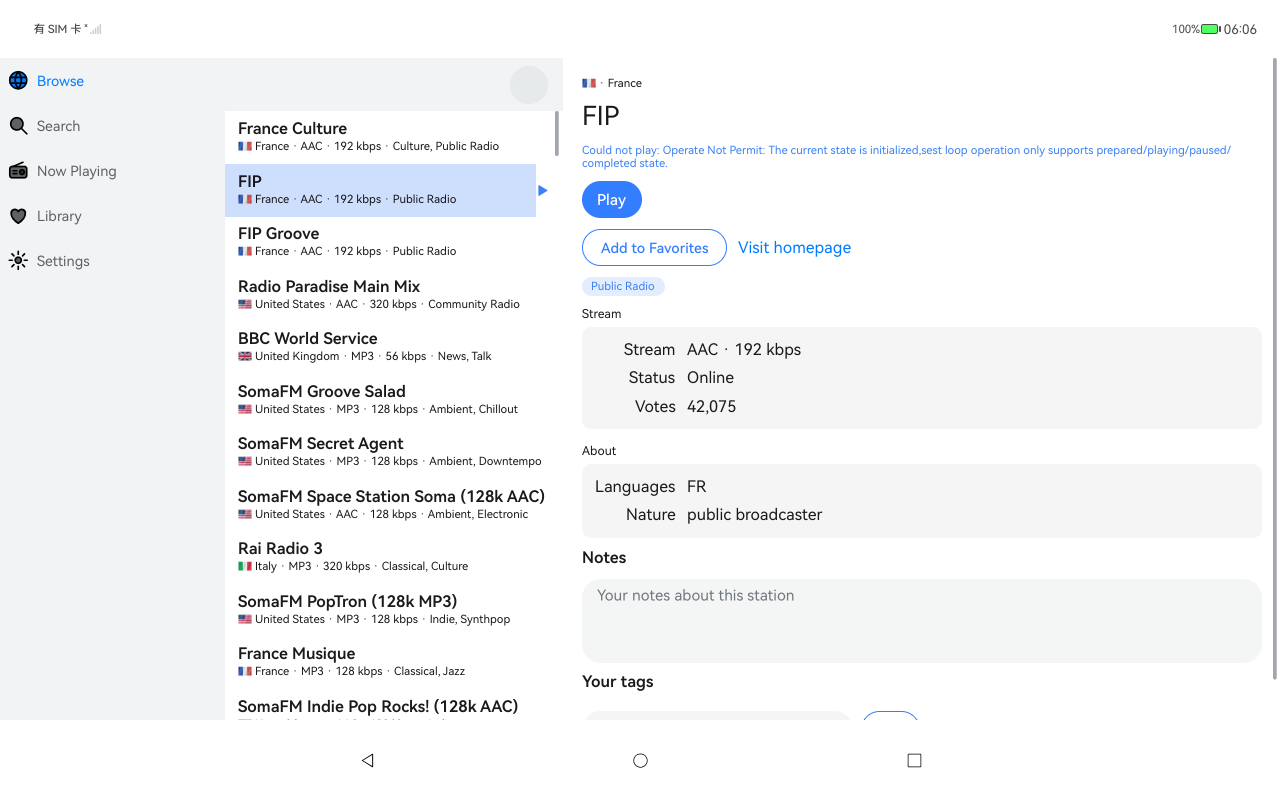
Task: Click the Status value 'Online'
Action: click(x=710, y=378)
